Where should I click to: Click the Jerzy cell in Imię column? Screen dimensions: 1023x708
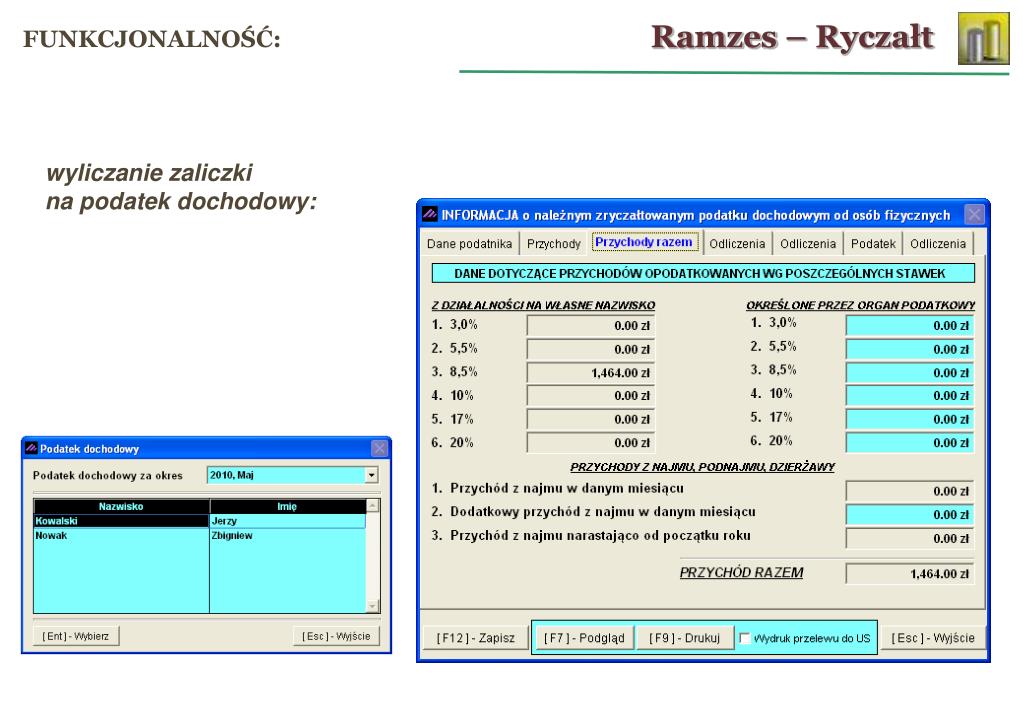[x=287, y=521]
